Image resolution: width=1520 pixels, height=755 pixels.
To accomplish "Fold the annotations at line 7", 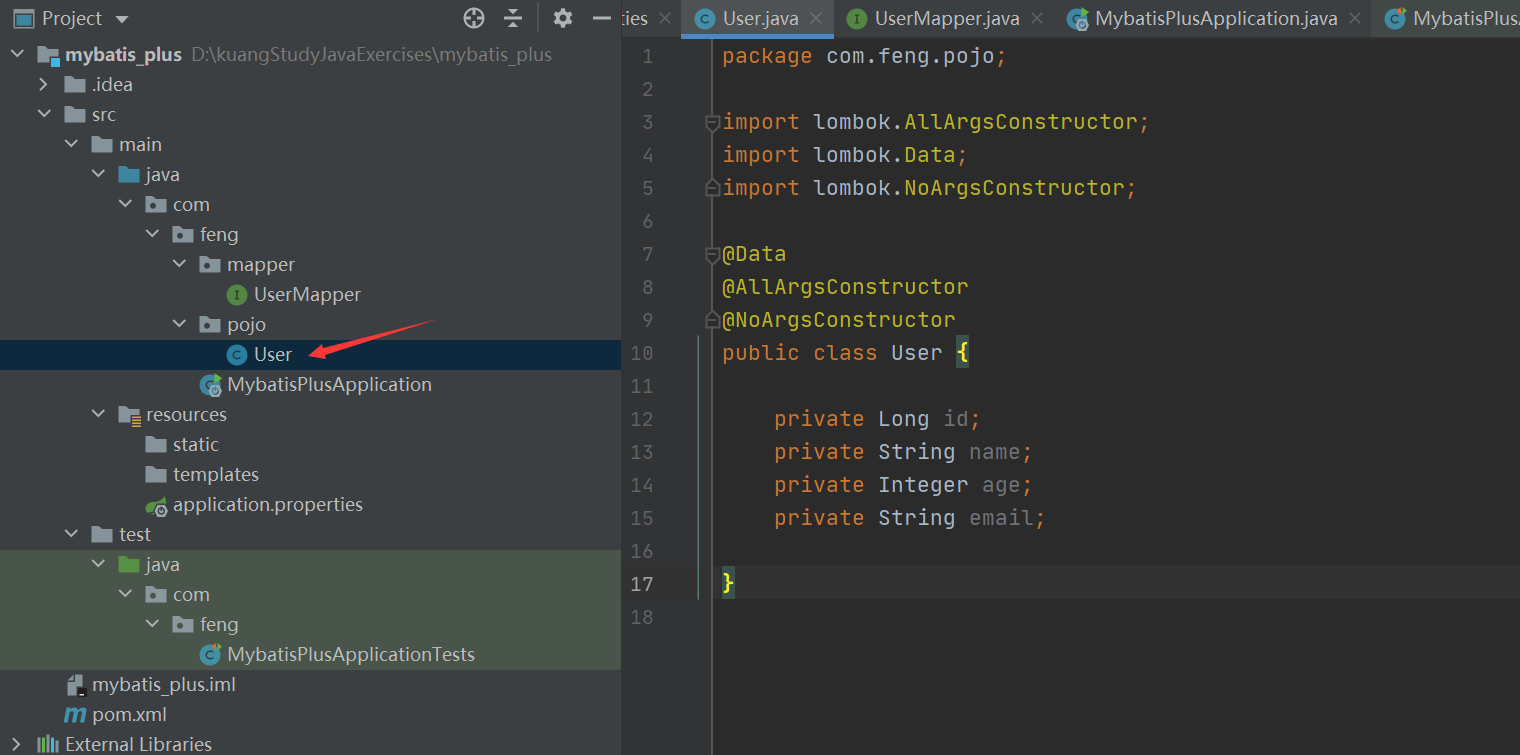I will point(712,255).
